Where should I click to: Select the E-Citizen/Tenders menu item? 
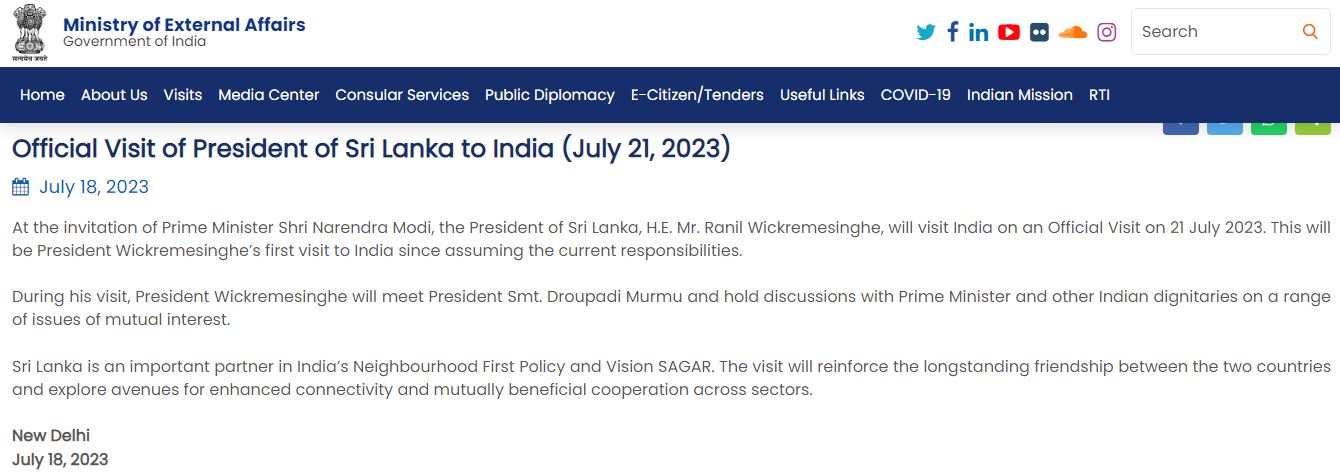click(697, 95)
